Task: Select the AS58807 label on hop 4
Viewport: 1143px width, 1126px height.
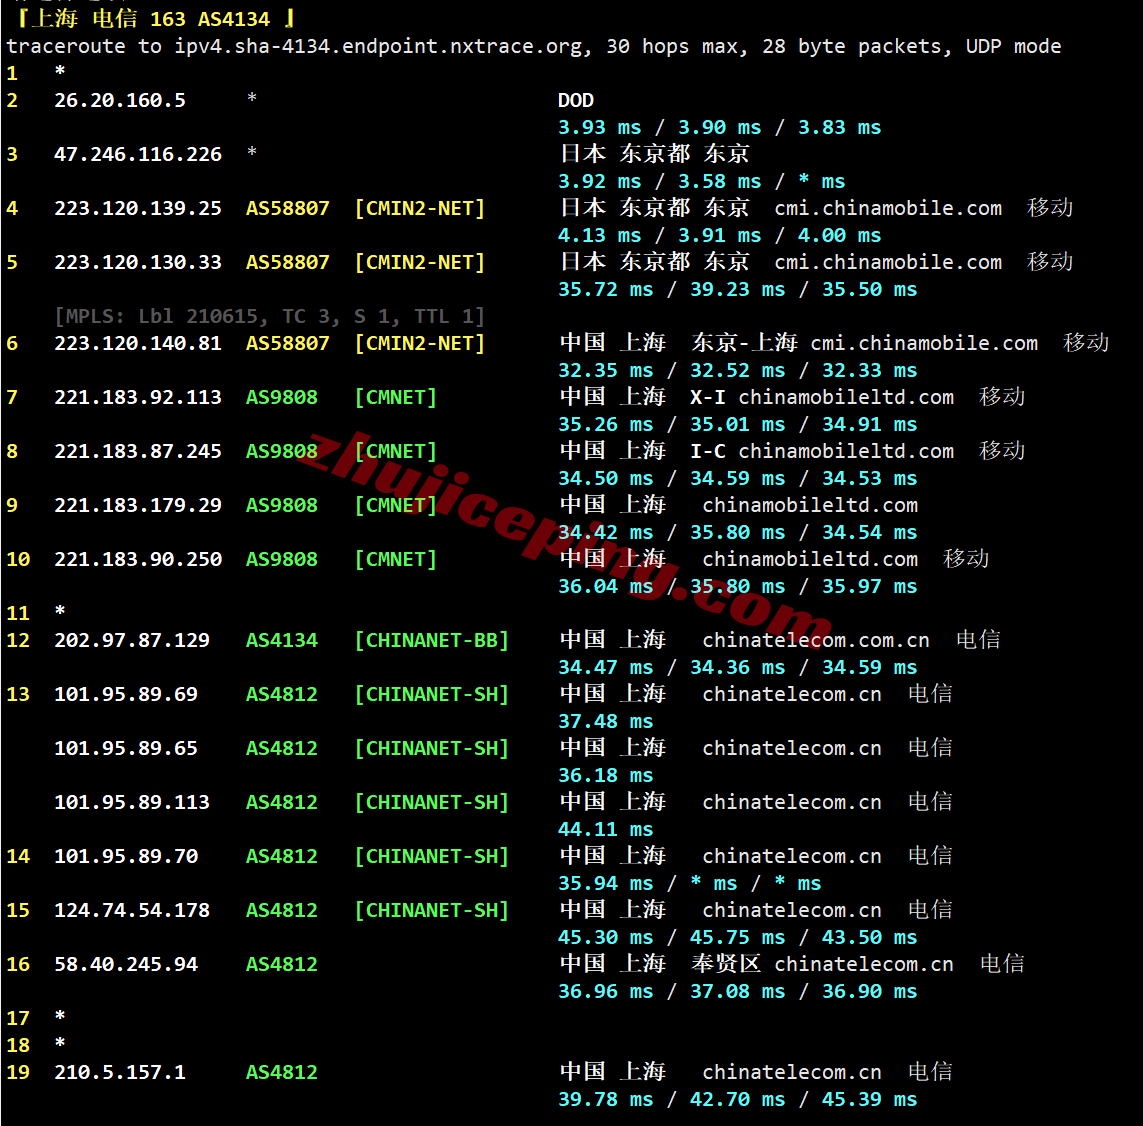Action: [287, 208]
